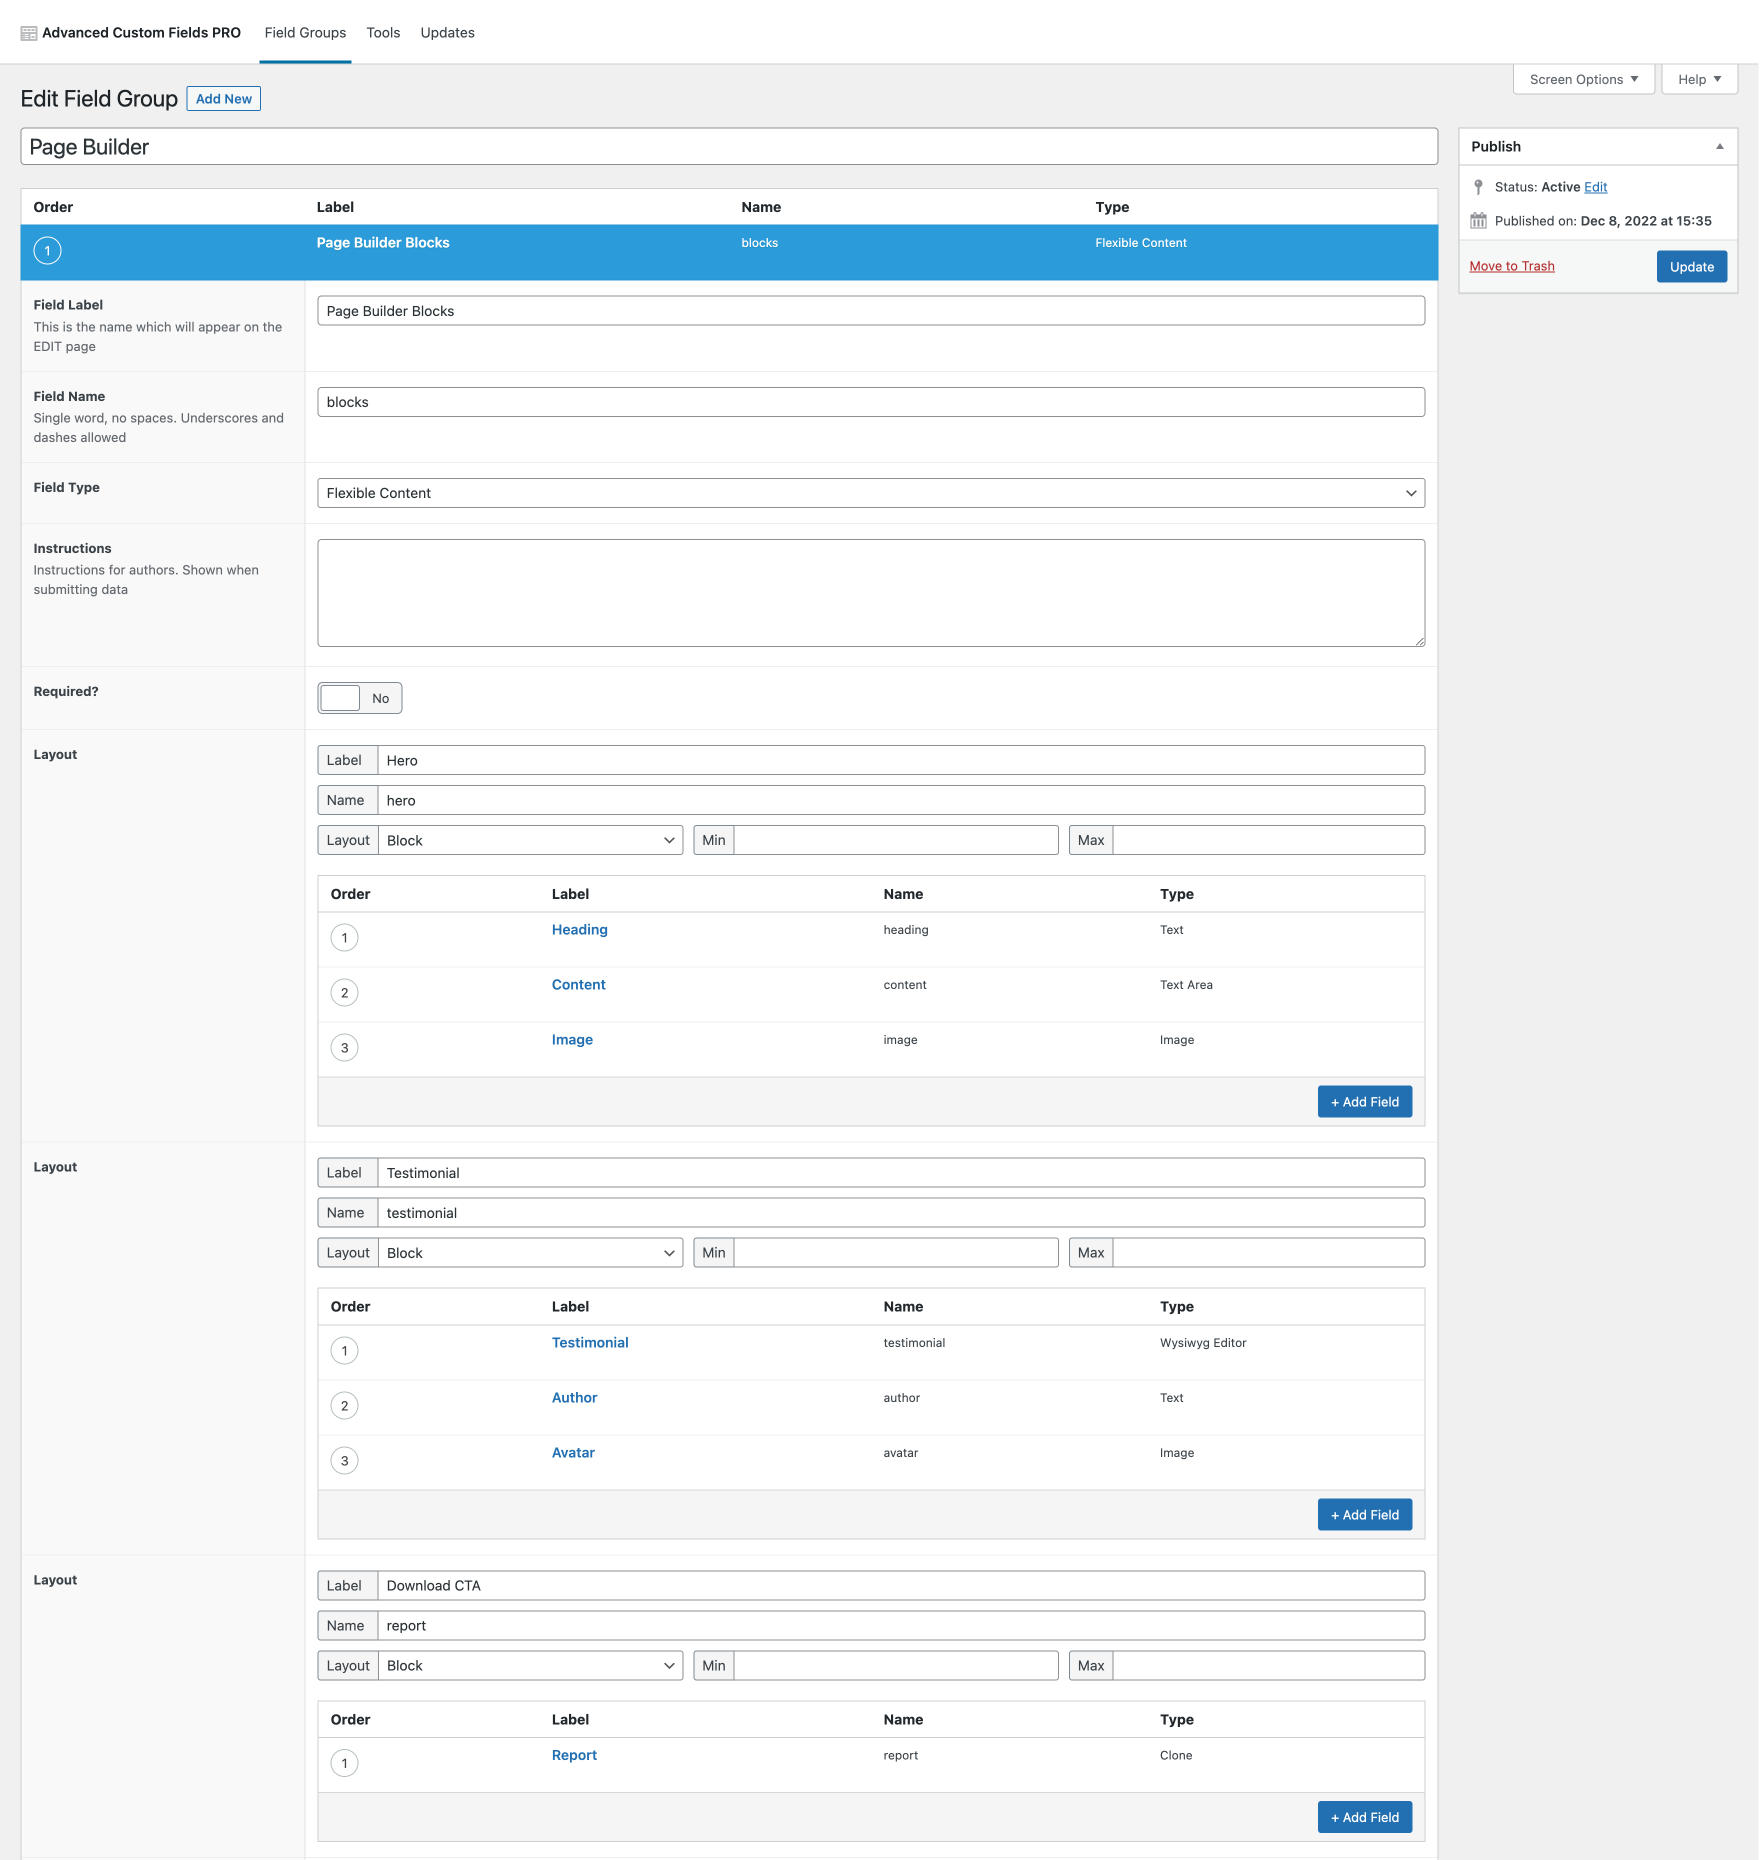Click the Author row order circle
Viewport: 1761px width, 1860px height.
(x=344, y=1406)
